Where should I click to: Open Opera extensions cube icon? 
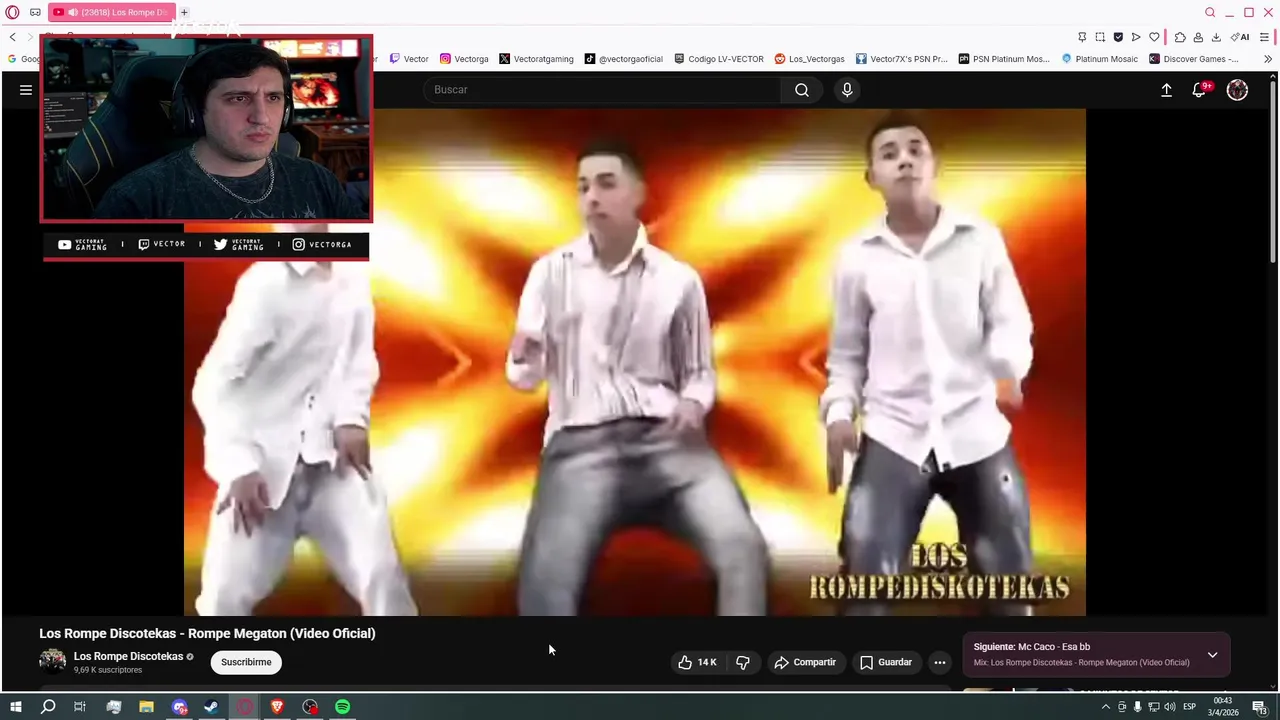tap(1180, 37)
